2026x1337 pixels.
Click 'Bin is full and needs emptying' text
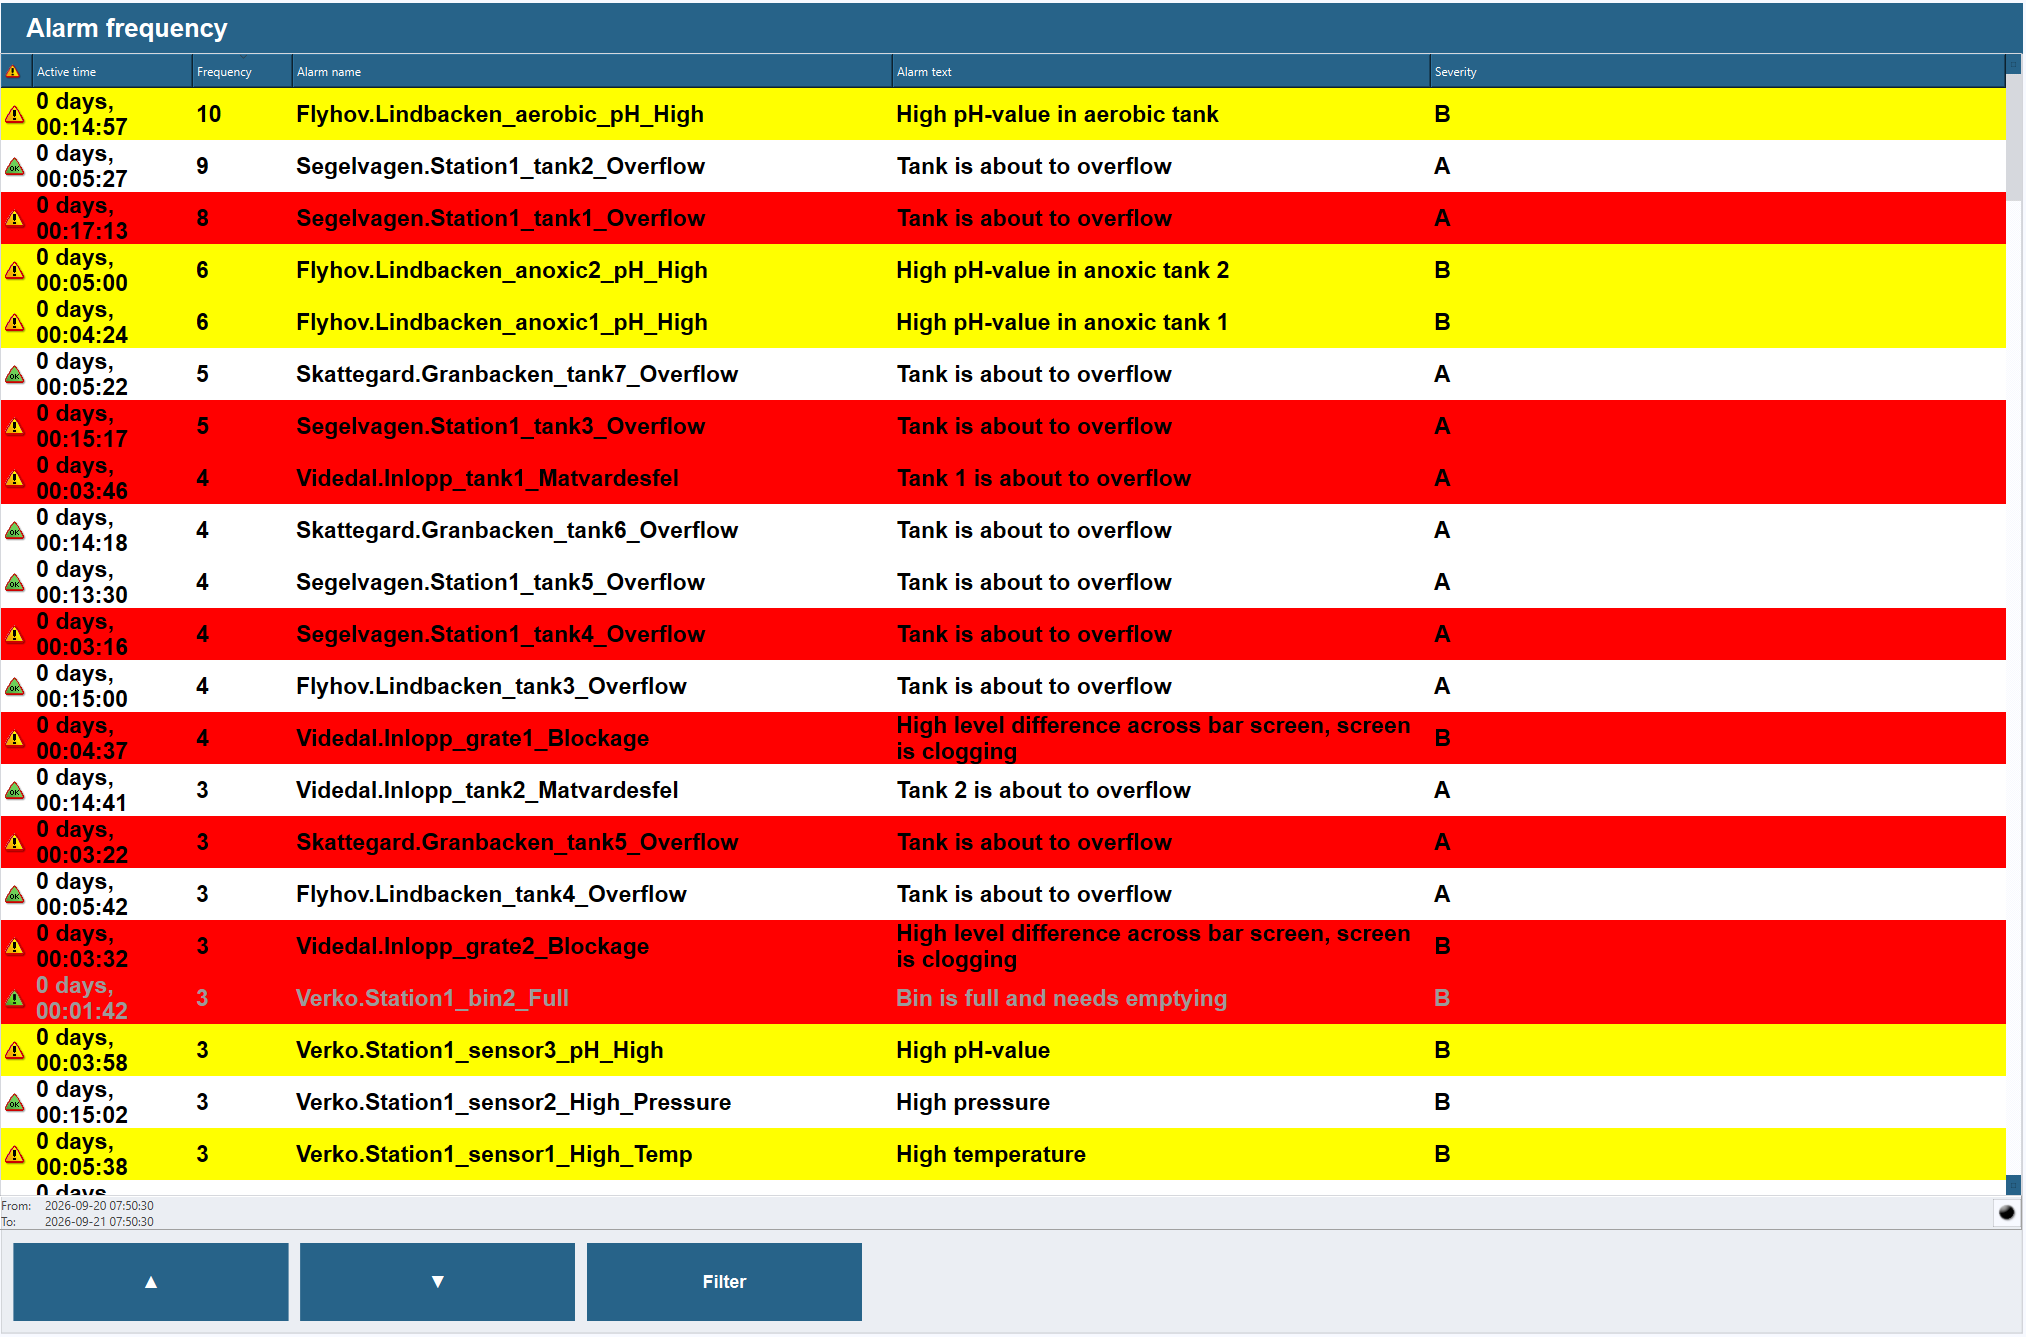point(1061,999)
